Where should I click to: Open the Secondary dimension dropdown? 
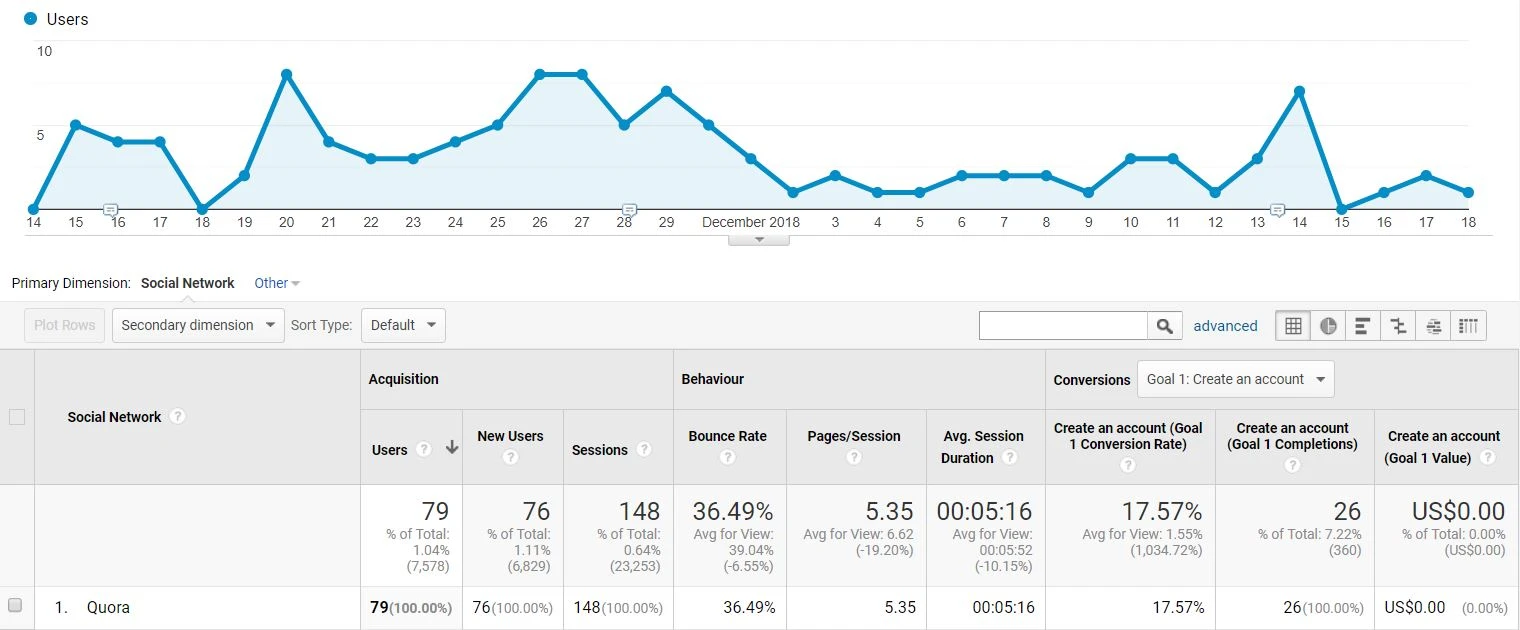coord(198,325)
